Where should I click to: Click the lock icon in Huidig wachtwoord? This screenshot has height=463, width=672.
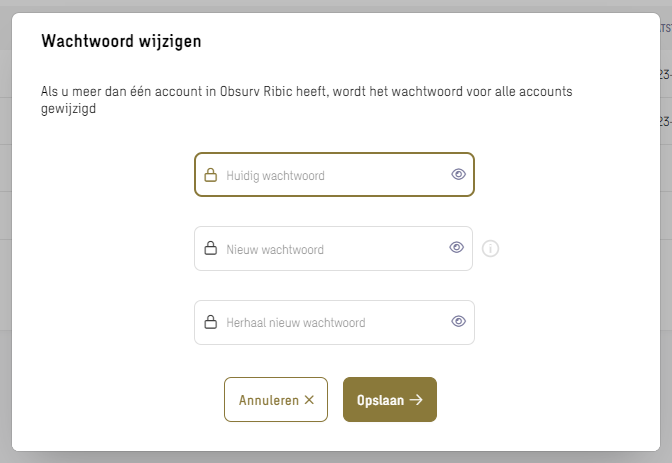[x=210, y=175]
